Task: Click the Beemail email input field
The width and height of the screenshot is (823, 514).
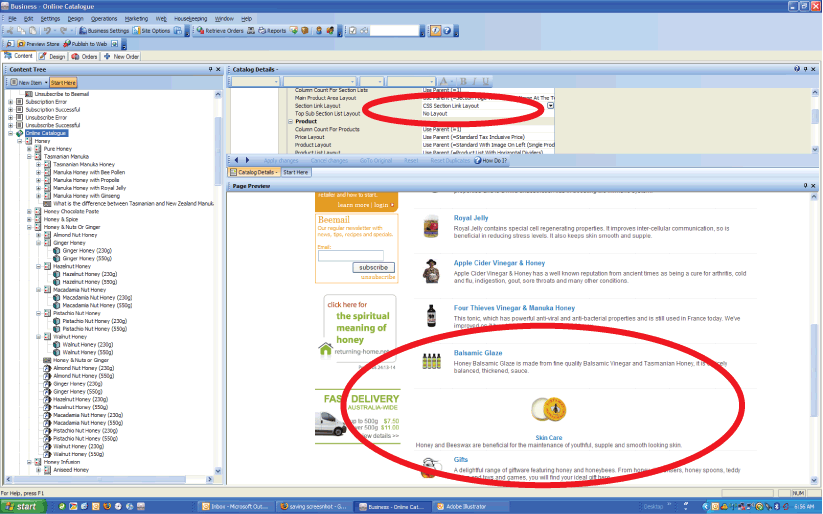Action: pos(350,255)
